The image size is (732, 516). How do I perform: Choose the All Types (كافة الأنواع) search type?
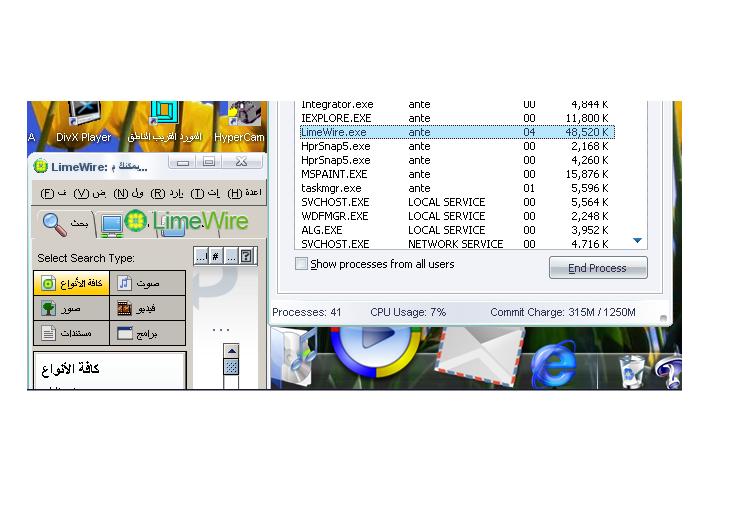[71, 283]
